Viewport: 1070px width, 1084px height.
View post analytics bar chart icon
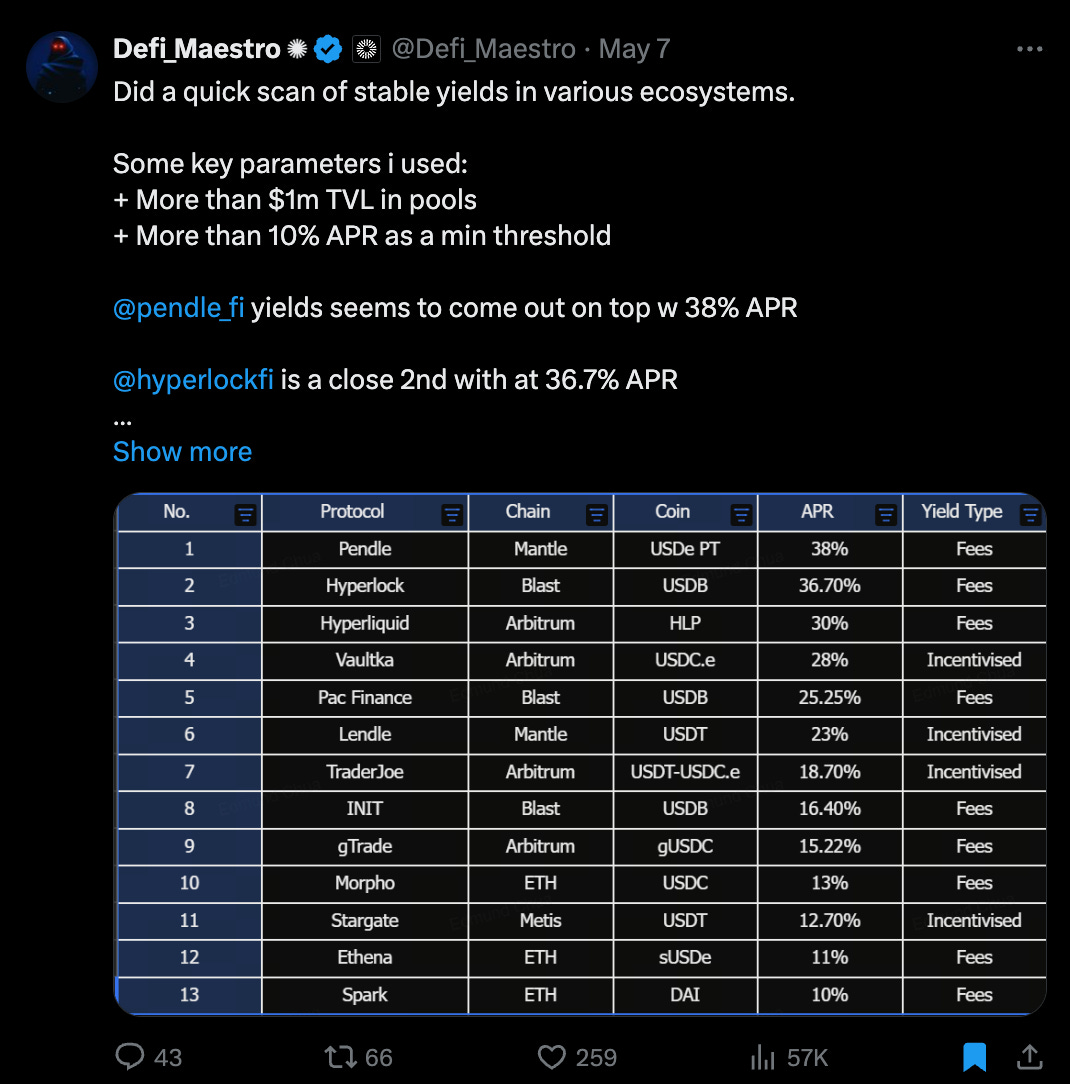tap(762, 1056)
